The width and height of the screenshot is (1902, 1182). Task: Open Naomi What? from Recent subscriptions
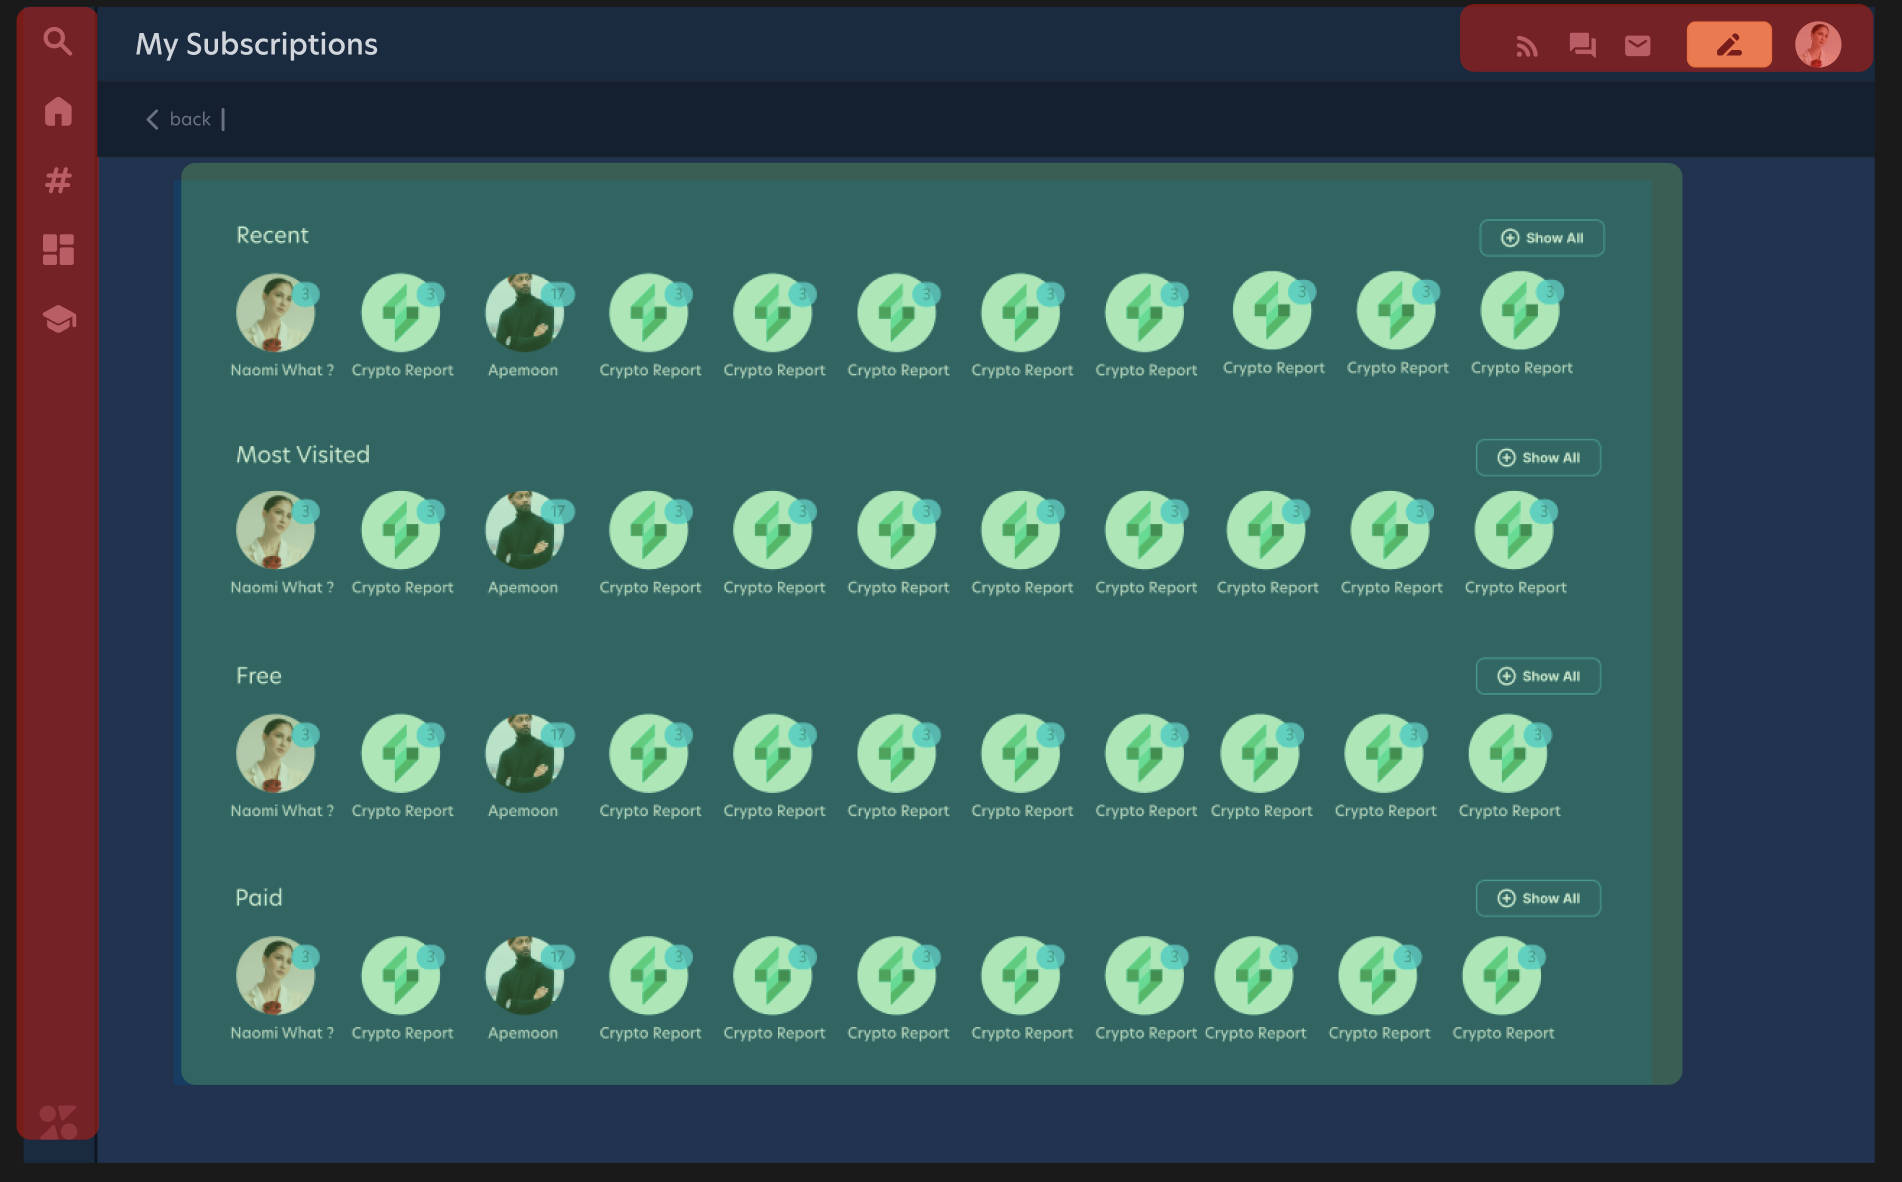click(276, 311)
